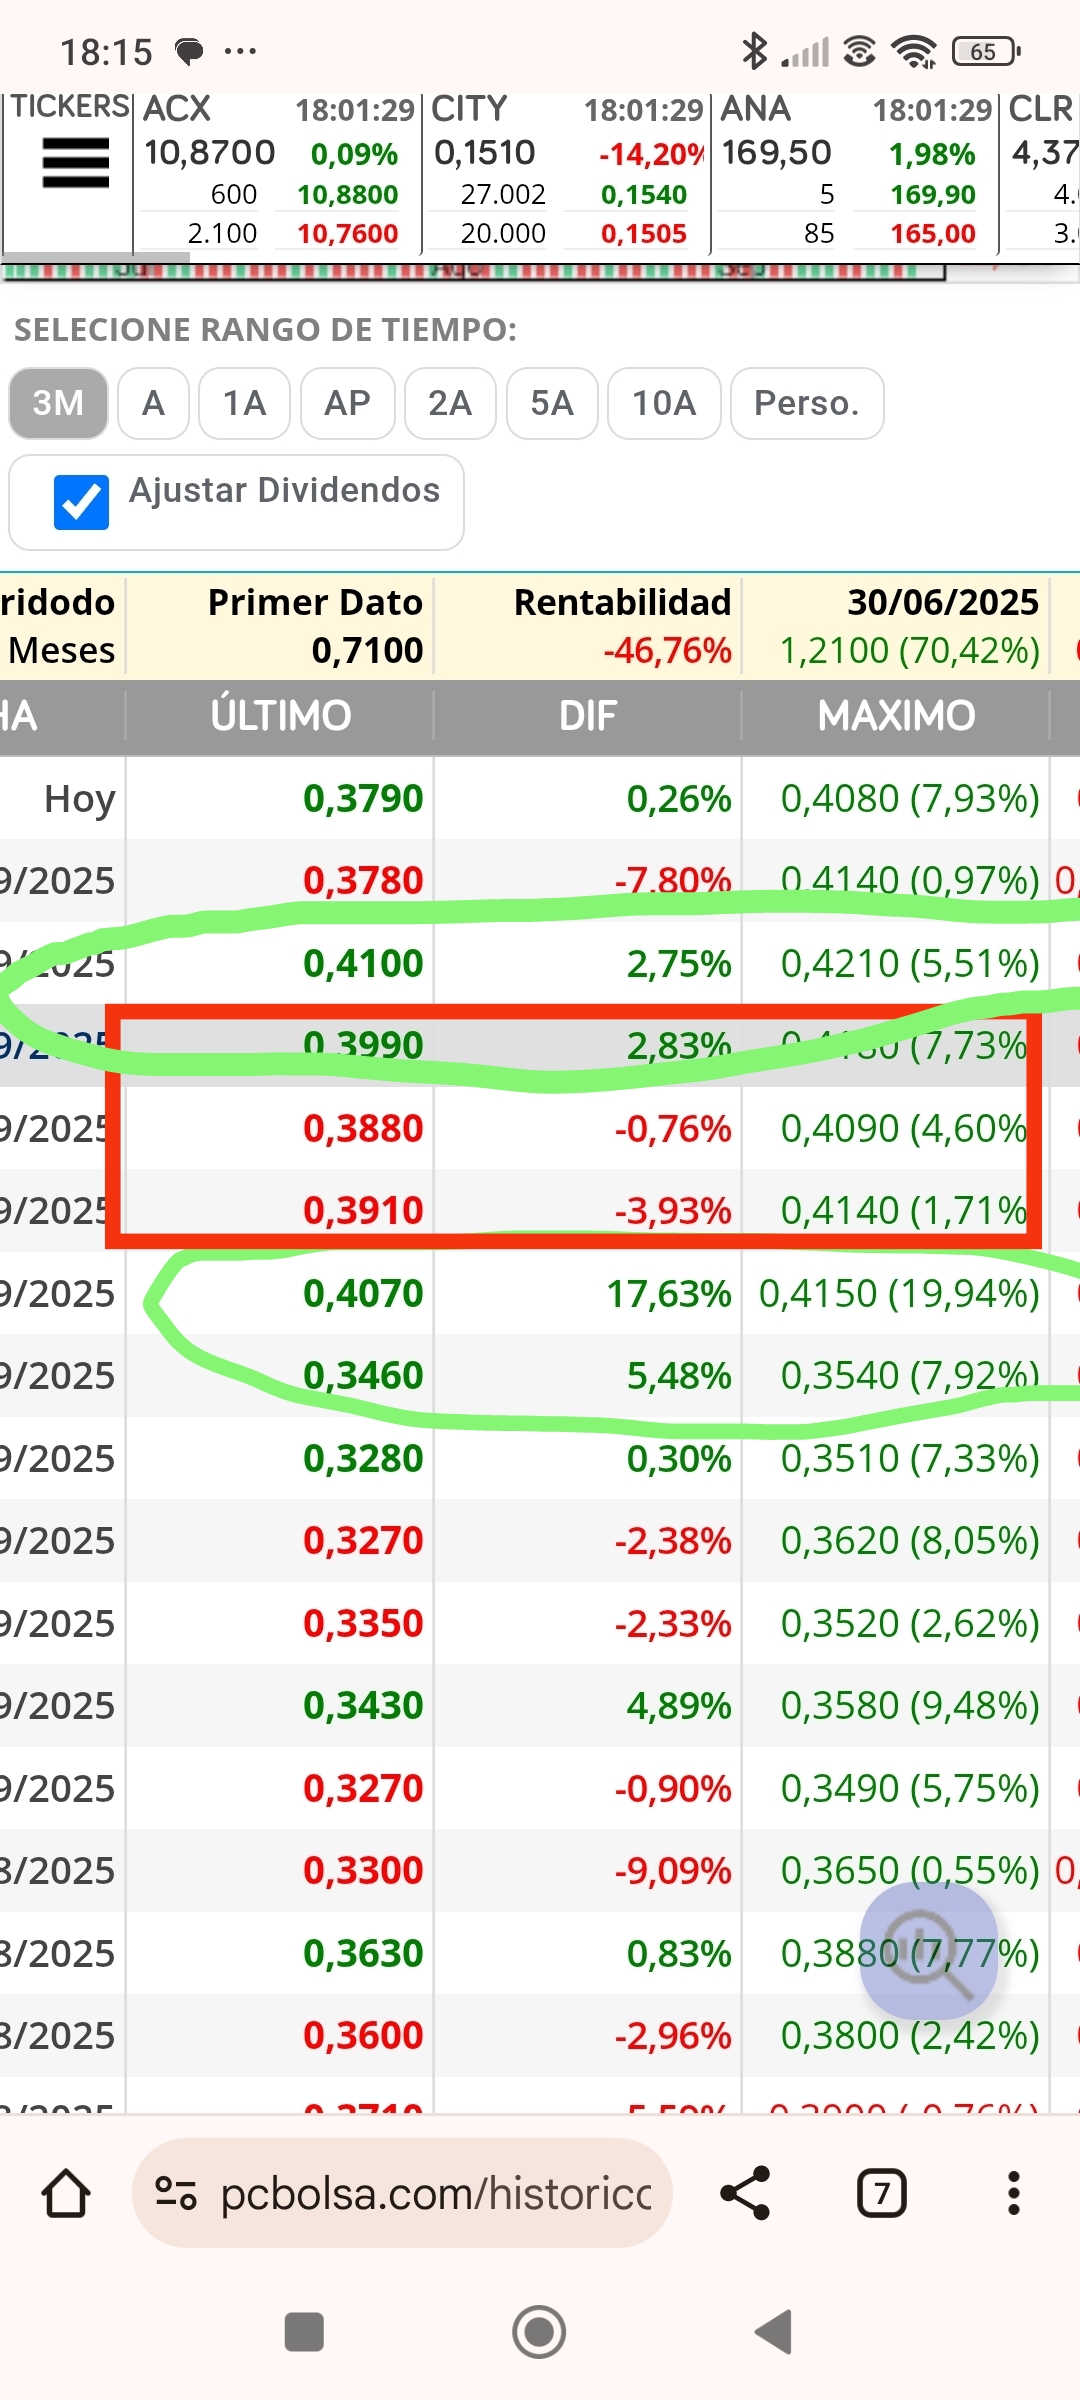
Task: Select the DIF value 4,89%
Action: (x=679, y=1706)
